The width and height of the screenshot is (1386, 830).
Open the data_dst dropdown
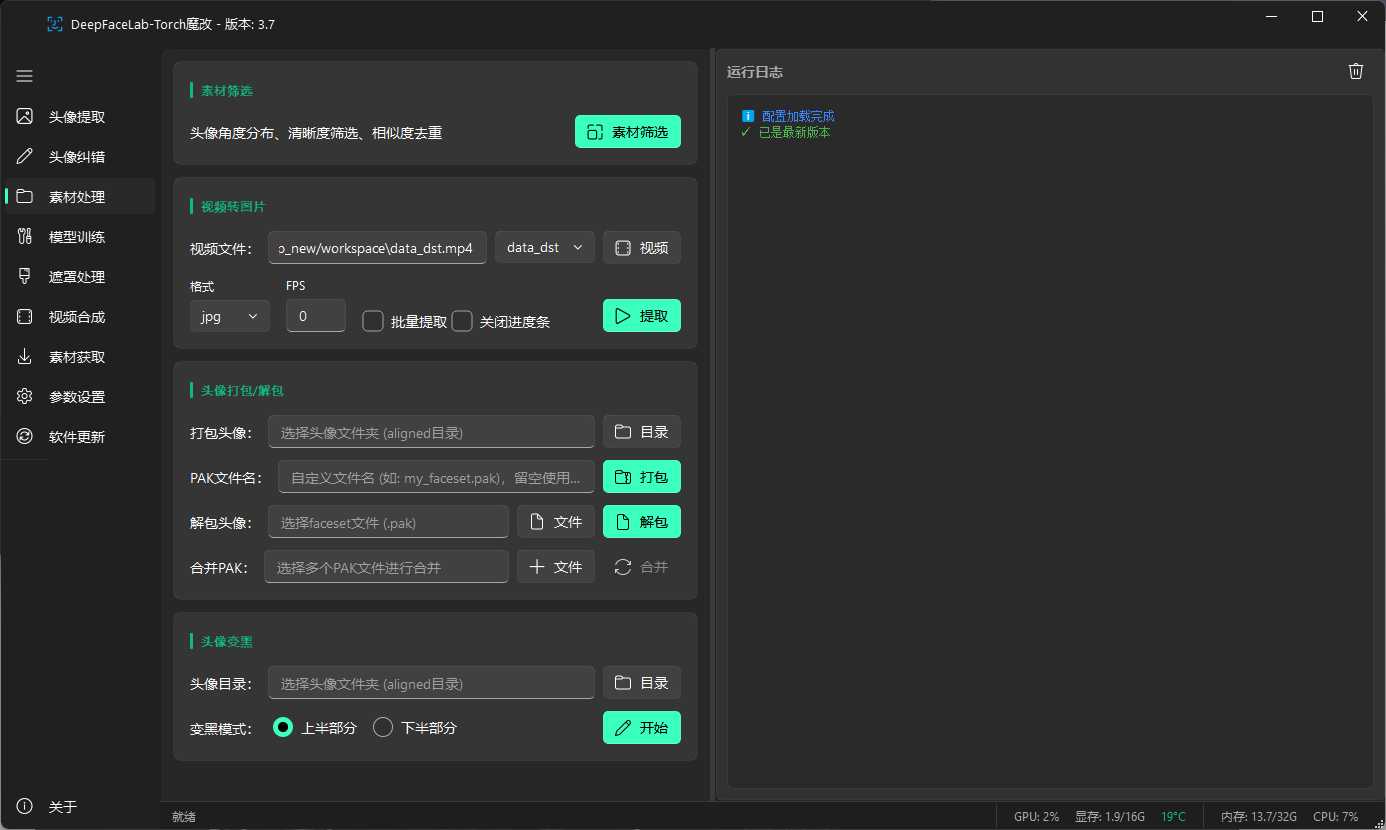coord(544,247)
